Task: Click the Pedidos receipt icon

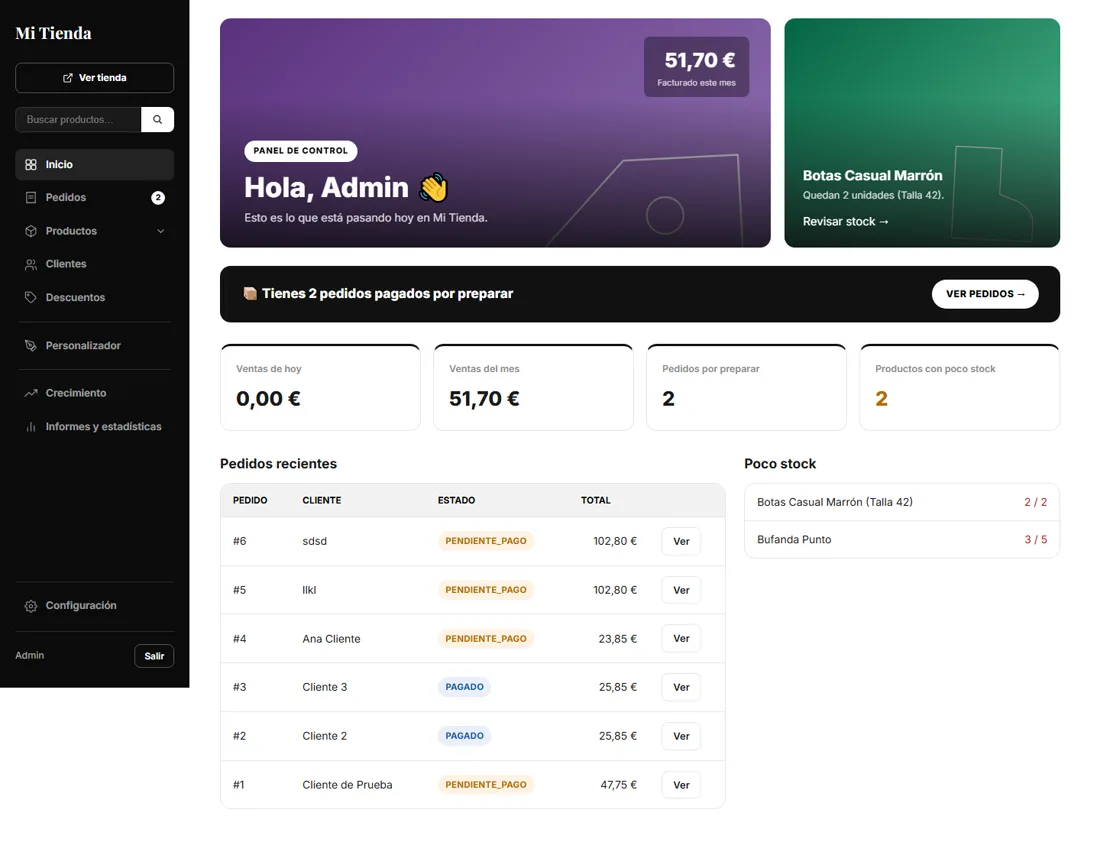Action: pyautogui.click(x=31, y=198)
